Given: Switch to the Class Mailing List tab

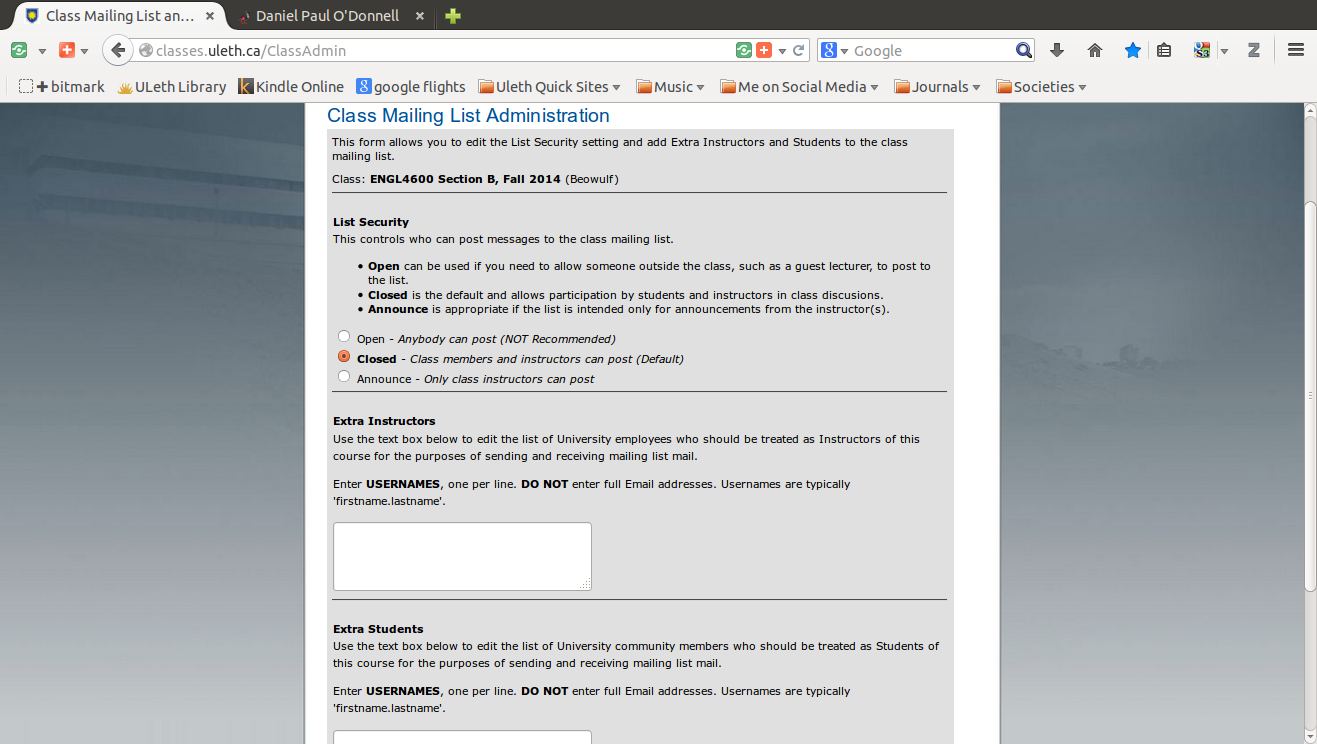Looking at the screenshot, I should coord(120,16).
